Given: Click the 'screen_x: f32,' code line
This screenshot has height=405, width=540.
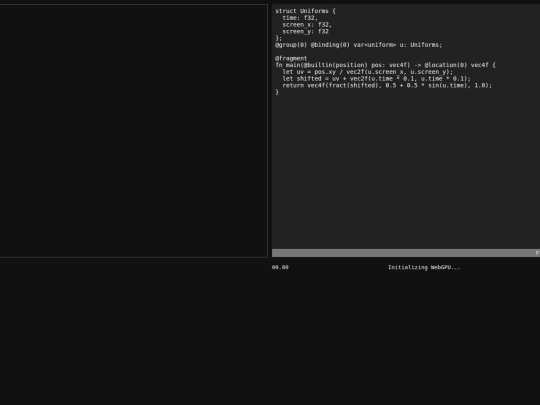Looking at the screenshot, I should 307,25.
